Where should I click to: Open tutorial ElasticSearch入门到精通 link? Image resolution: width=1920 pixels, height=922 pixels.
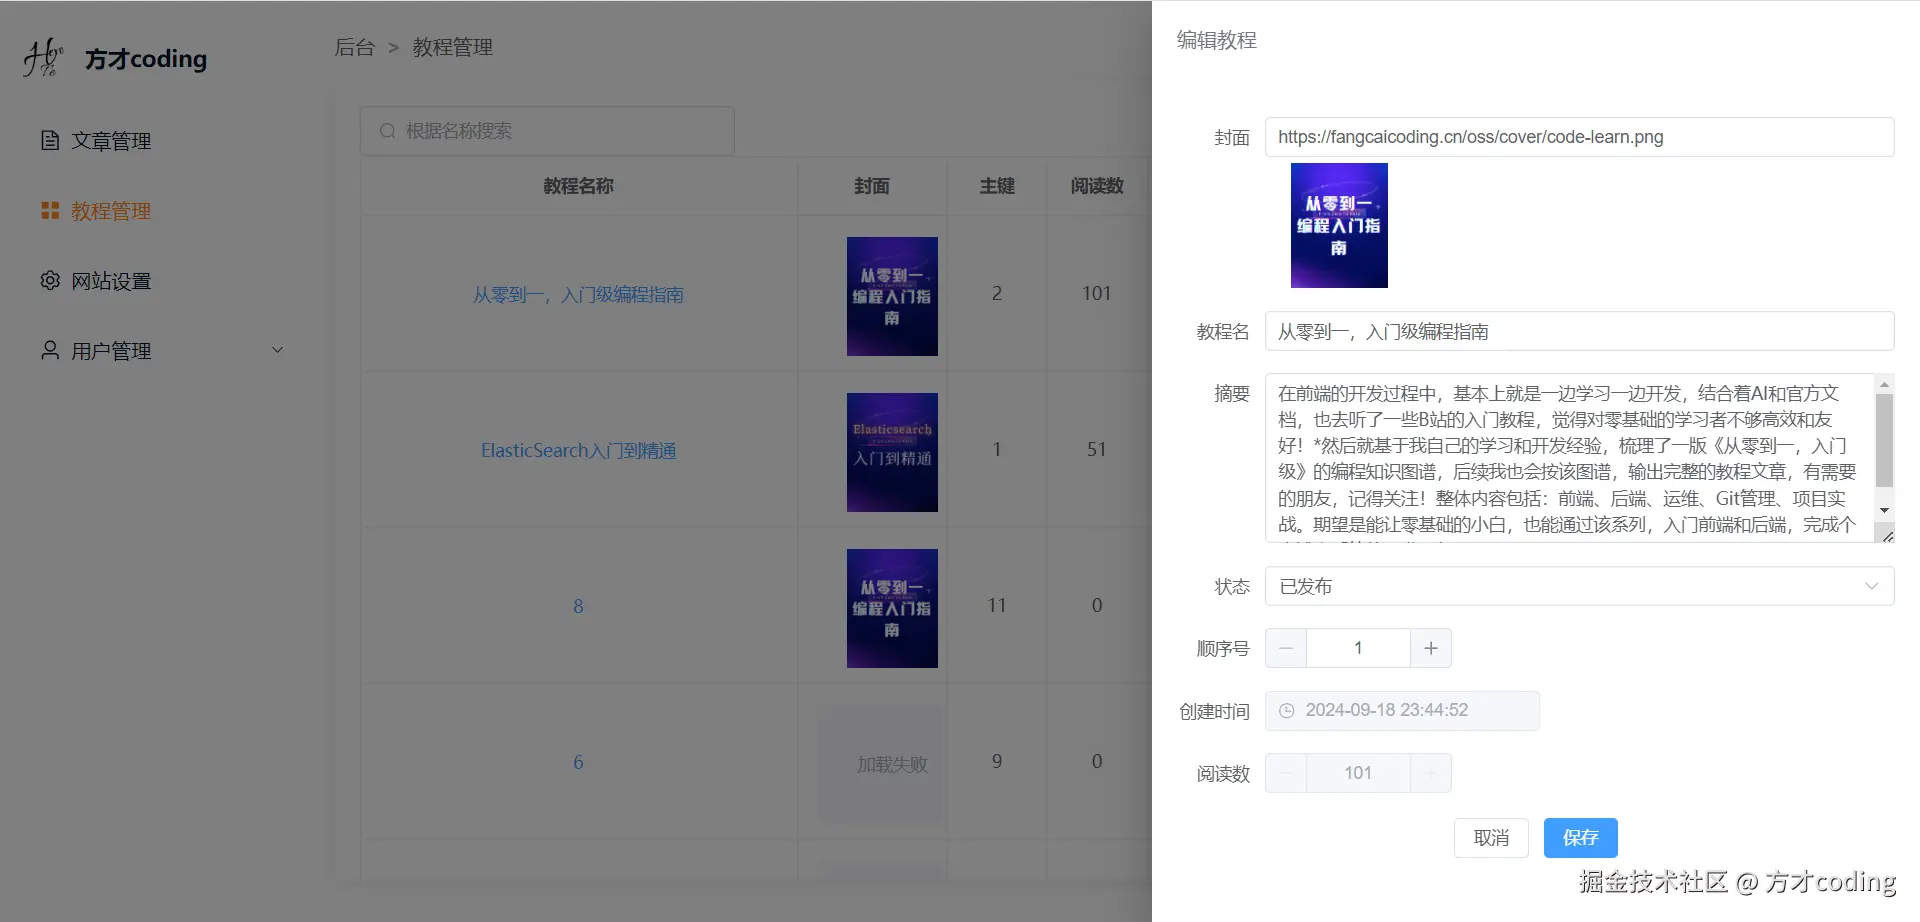pyautogui.click(x=578, y=451)
